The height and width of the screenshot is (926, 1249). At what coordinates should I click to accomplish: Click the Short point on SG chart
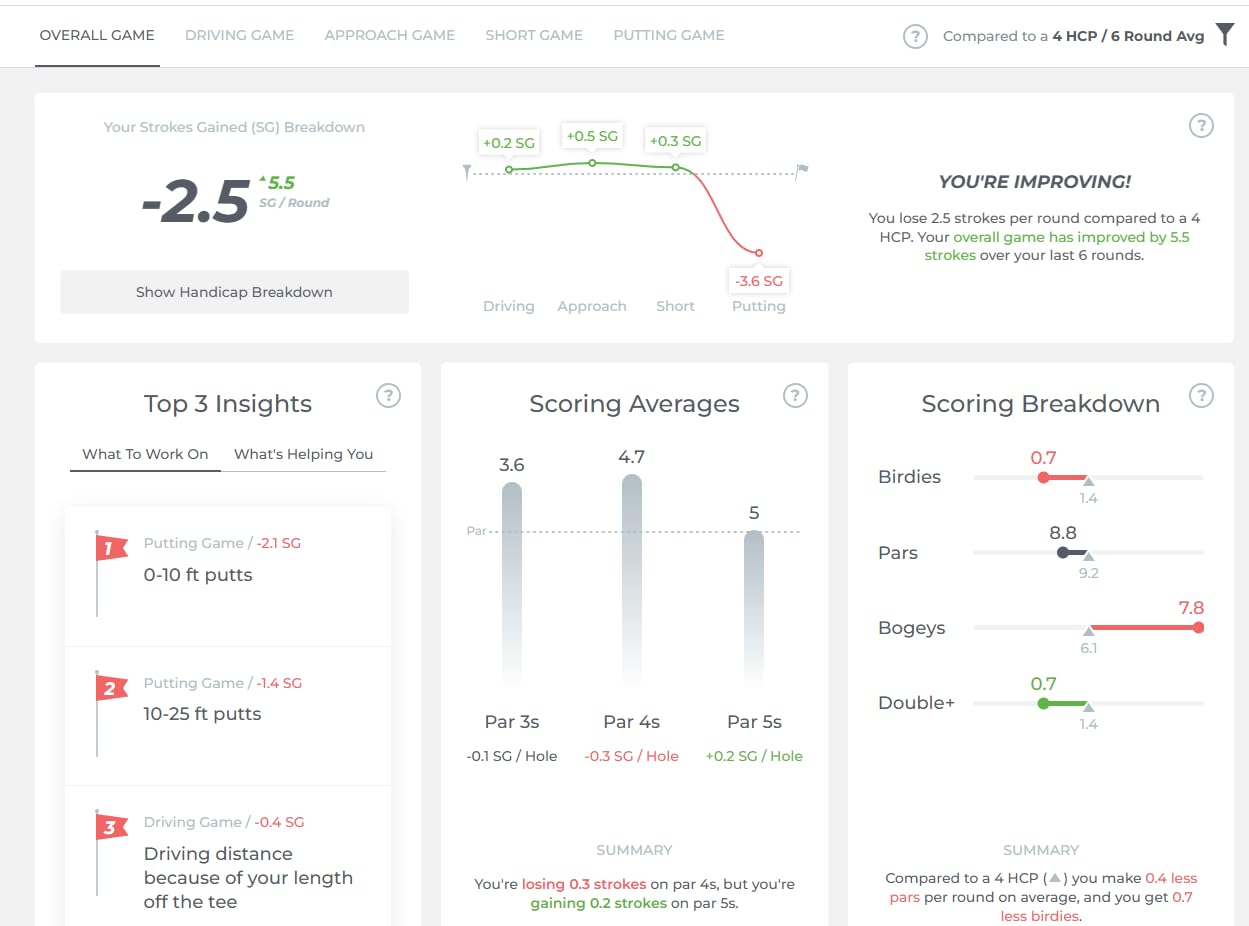coord(675,167)
